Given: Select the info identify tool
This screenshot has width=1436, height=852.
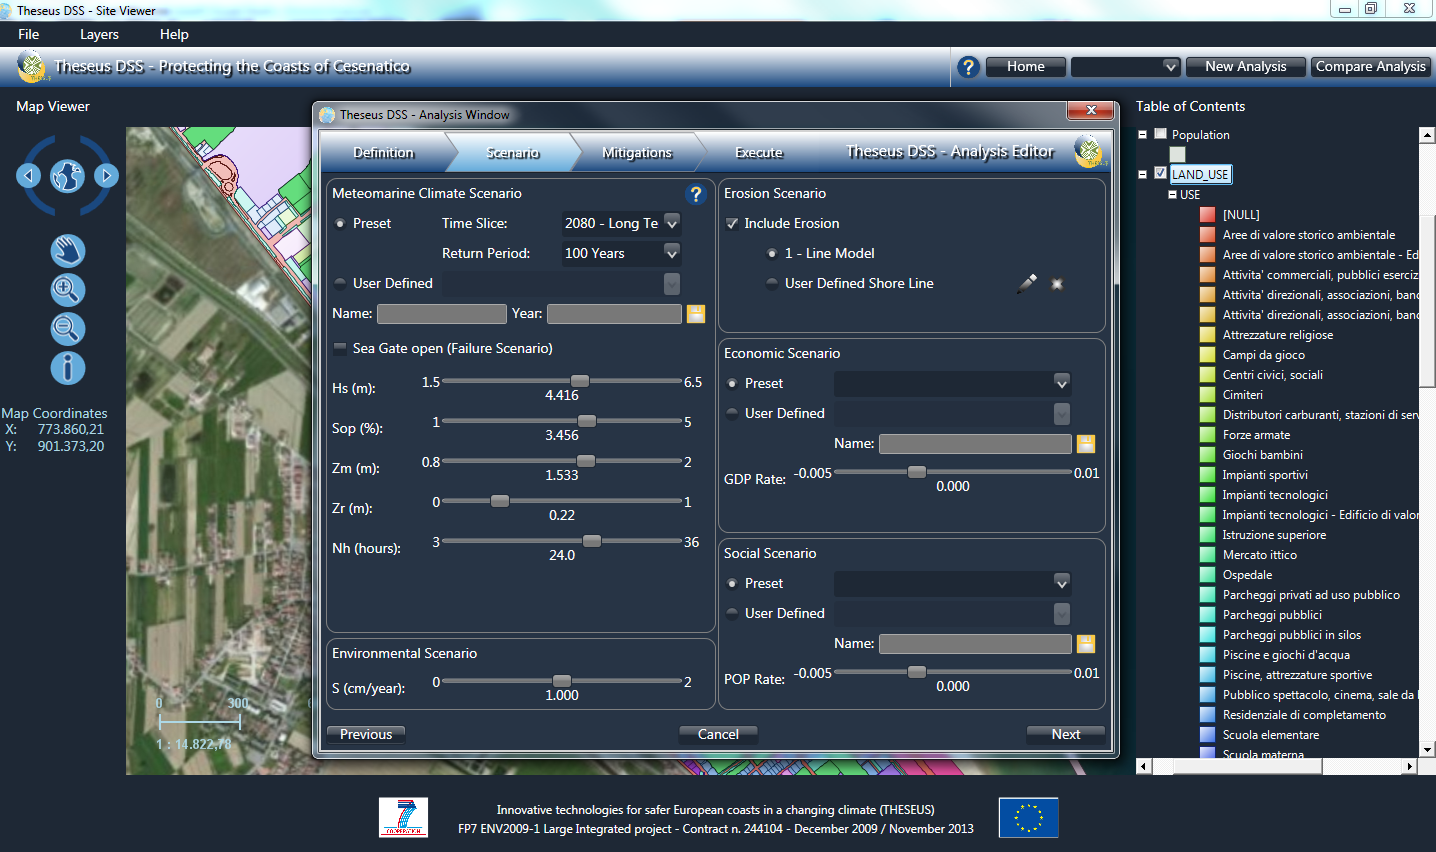Looking at the screenshot, I should click(x=67, y=368).
